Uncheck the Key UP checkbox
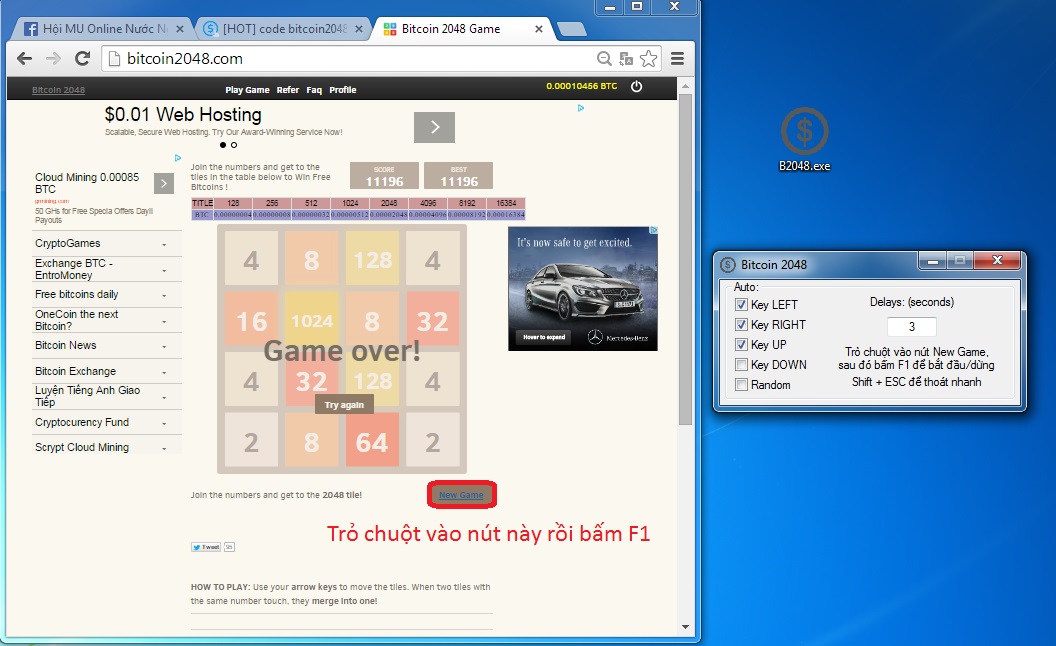 click(741, 345)
